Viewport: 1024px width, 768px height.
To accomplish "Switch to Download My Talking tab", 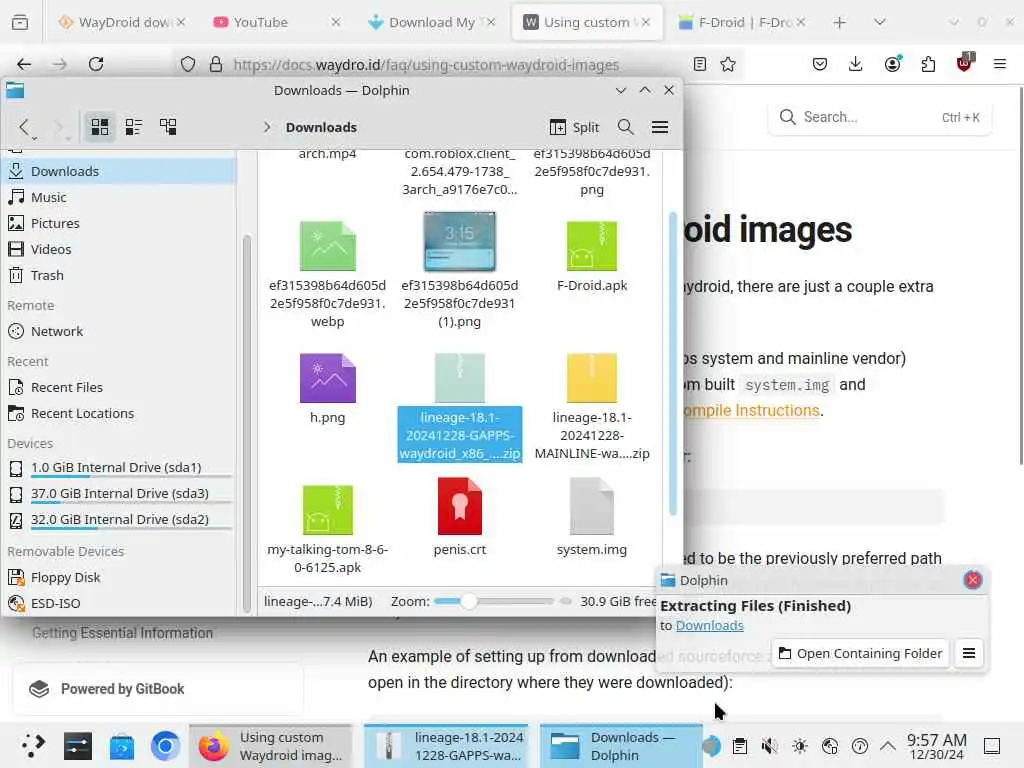I will pyautogui.click(x=431, y=22).
